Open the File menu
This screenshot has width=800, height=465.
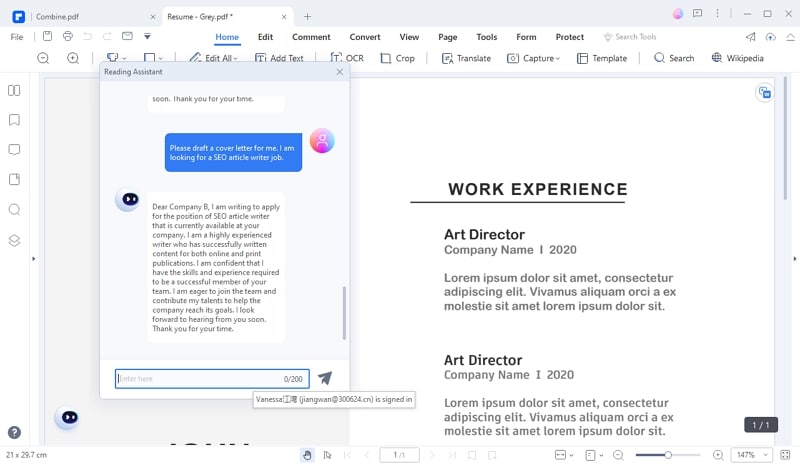17,37
